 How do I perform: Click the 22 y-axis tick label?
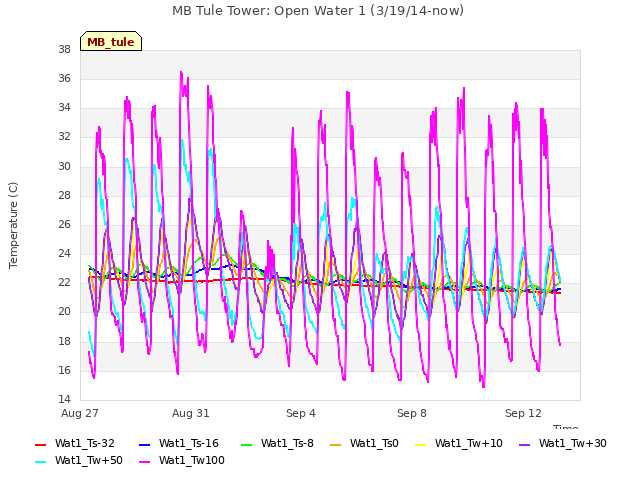click(64, 282)
